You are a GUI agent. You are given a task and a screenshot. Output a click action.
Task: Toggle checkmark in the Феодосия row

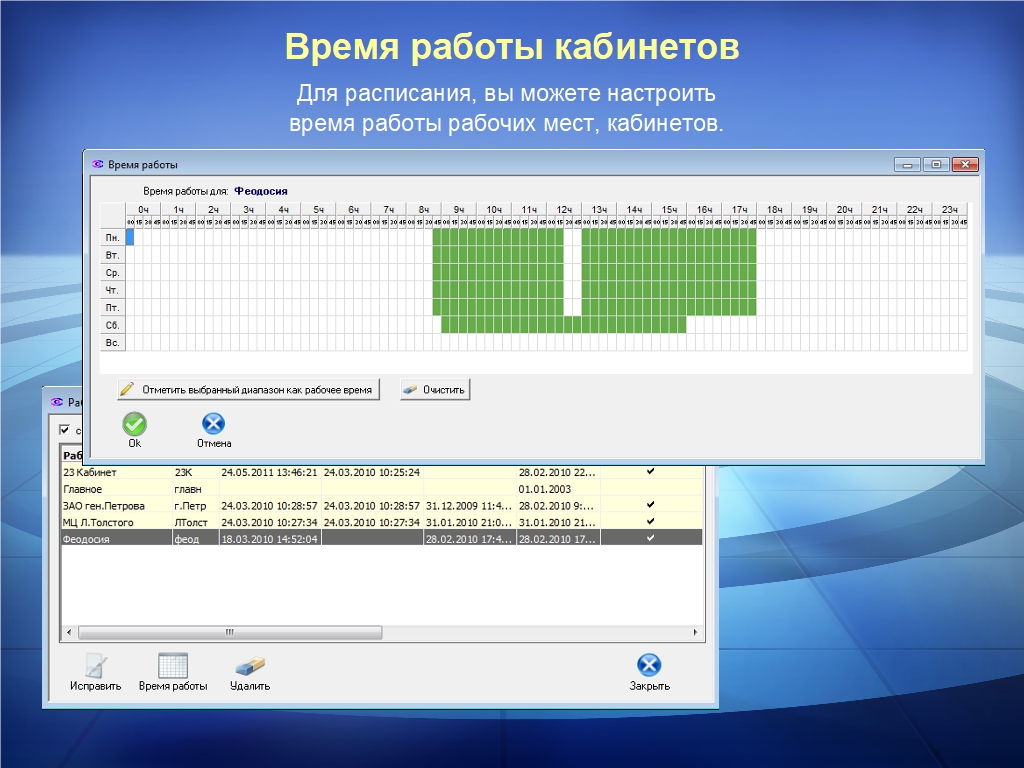coord(651,538)
